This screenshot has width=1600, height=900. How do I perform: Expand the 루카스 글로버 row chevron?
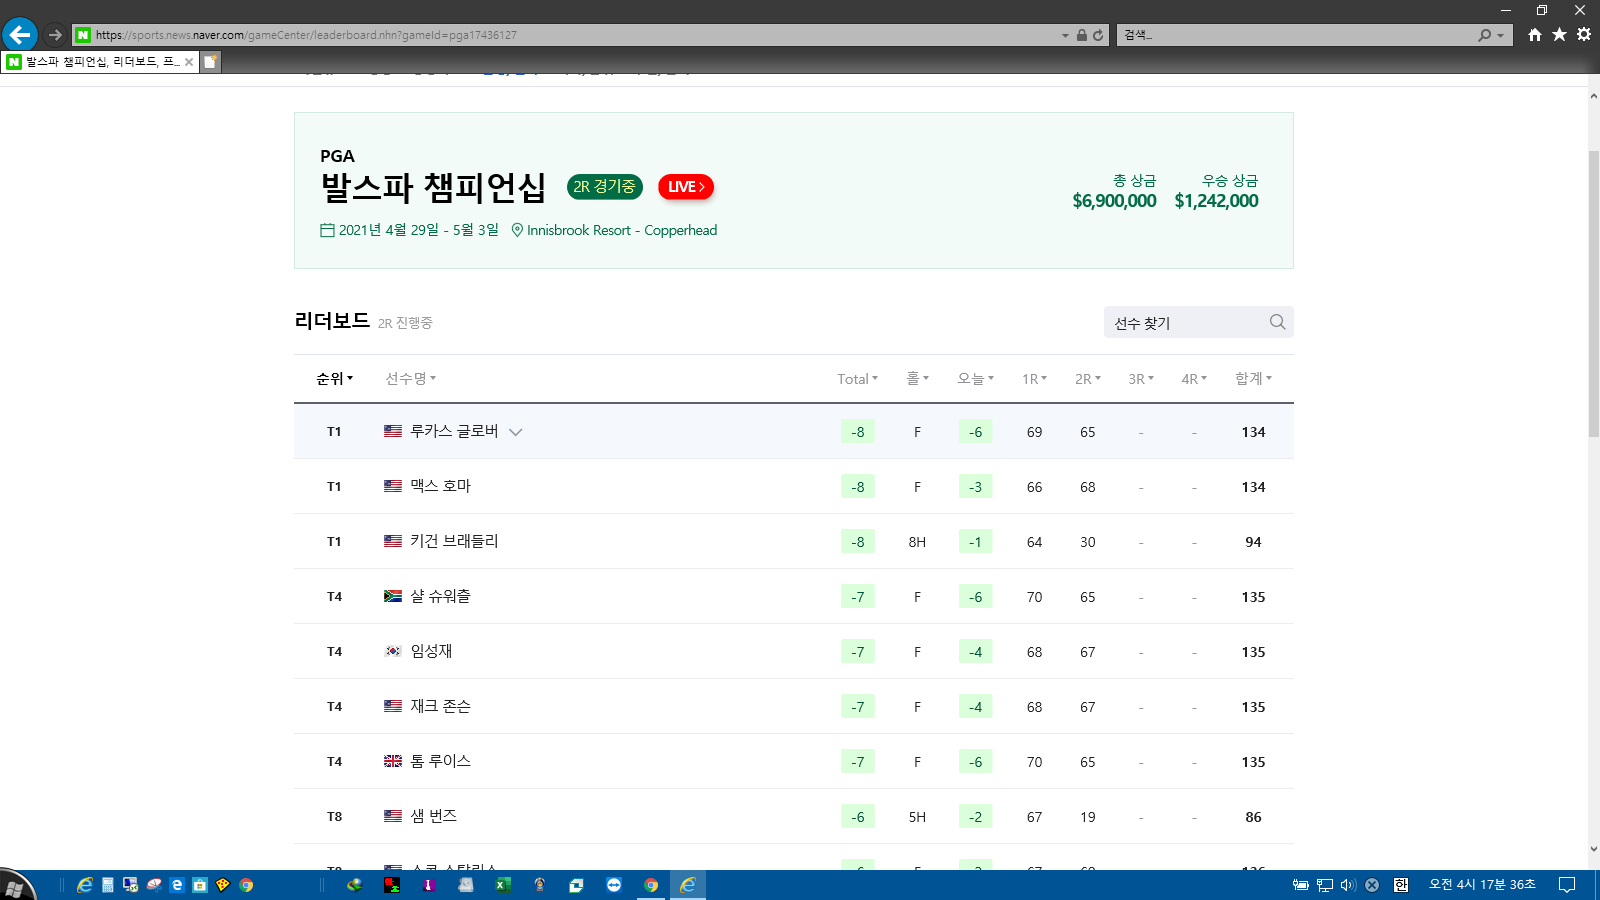pyautogui.click(x=516, y=432)
